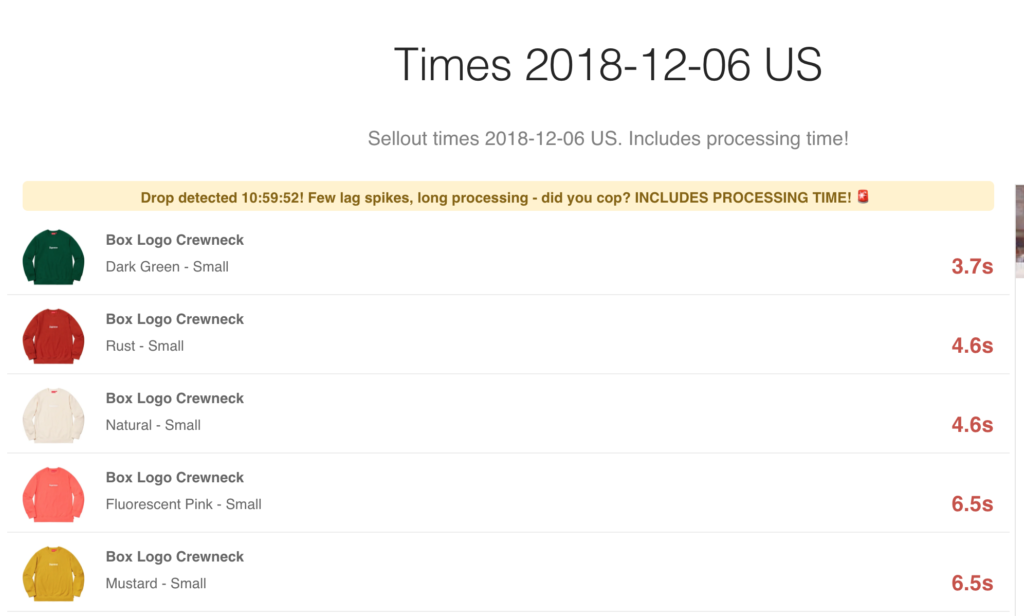Image resolution: width=1024 pixels, height=616 pixels.
Task: Click the Rust crewneck sweatshirt image
Action: (x=54, y=336)
